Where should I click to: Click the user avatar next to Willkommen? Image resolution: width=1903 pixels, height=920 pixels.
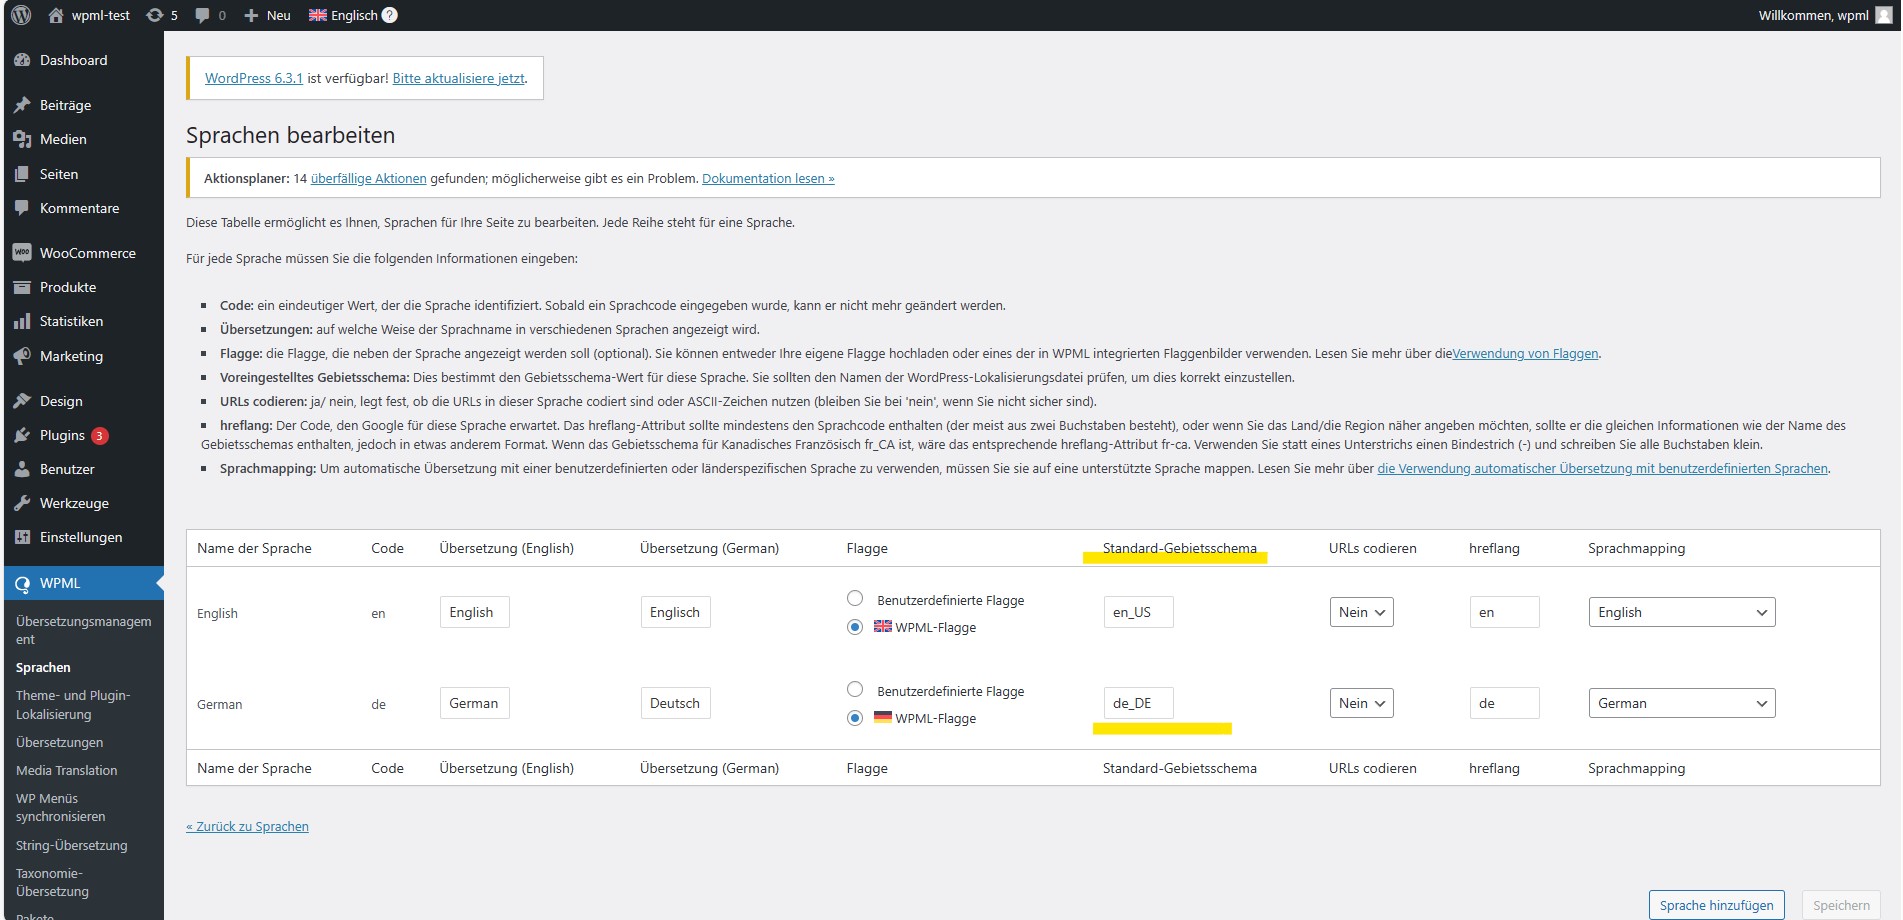point(1883,15)
